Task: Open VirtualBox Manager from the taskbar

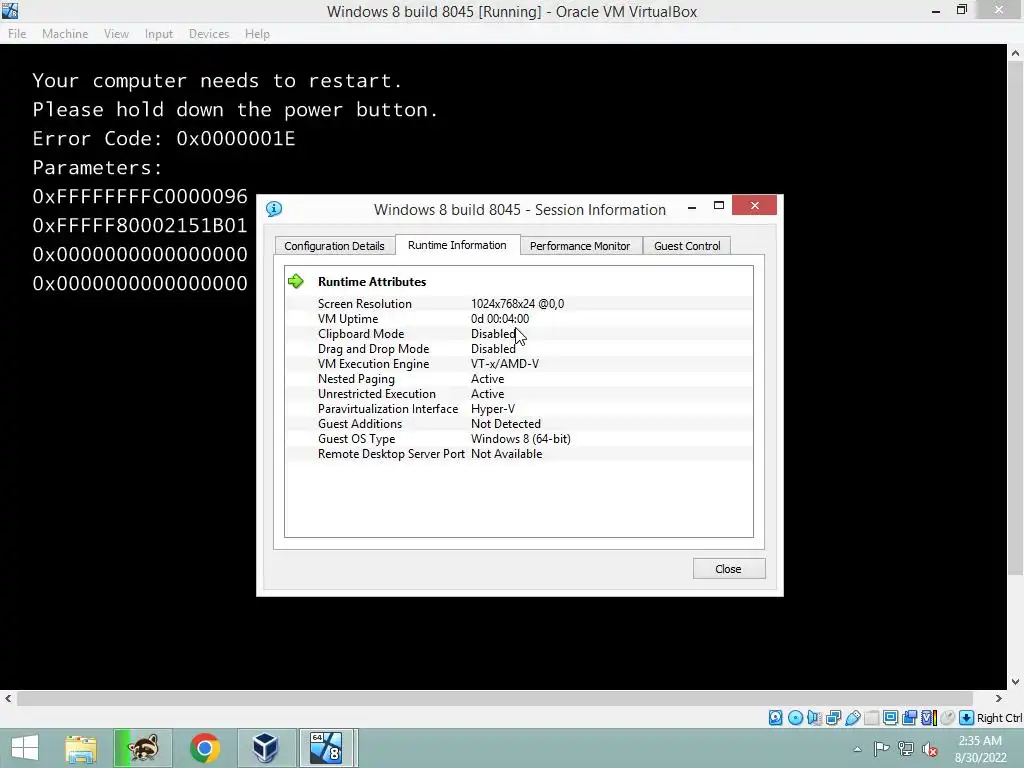Action: tap(265, 748)
